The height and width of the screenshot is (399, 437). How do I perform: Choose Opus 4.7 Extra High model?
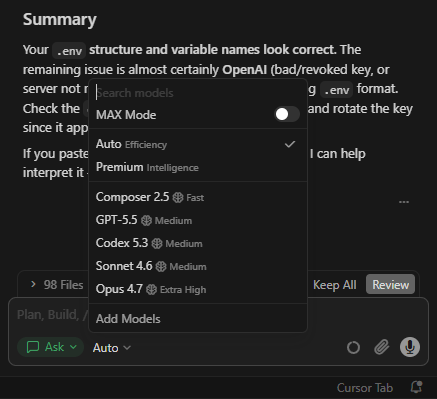[x=198, y=289]
